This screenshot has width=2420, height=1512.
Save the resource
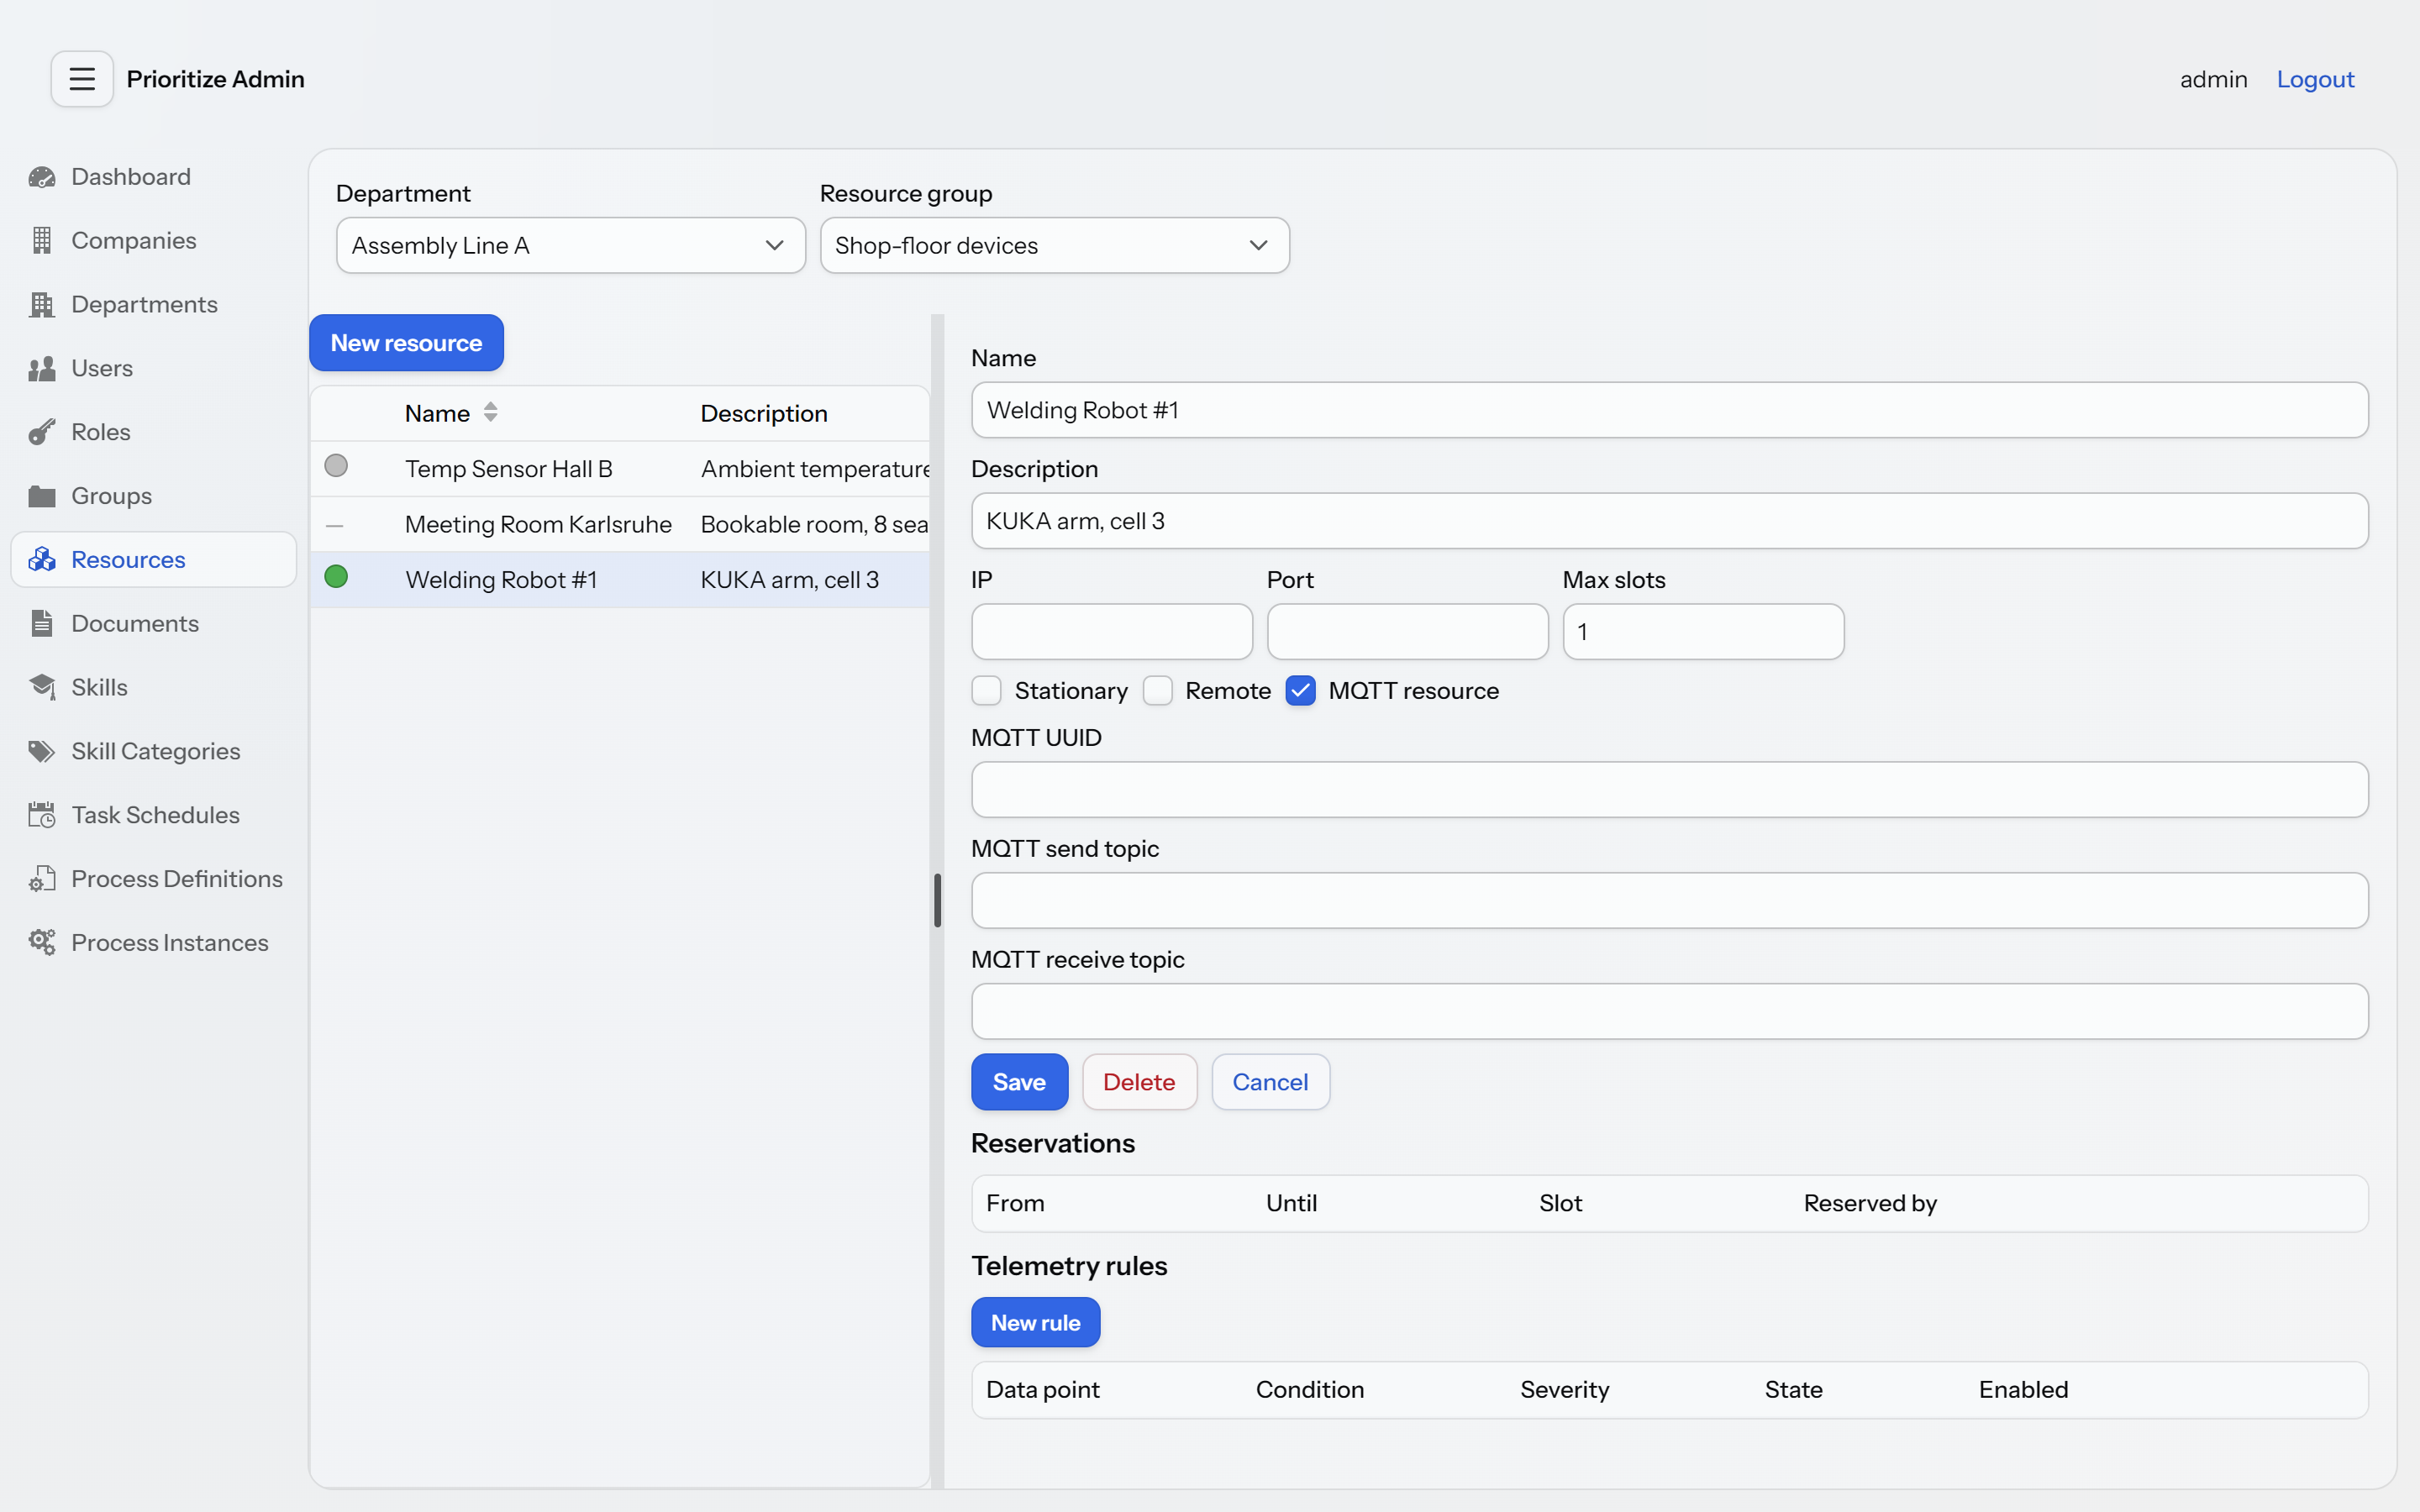tap(1019, 1082)
